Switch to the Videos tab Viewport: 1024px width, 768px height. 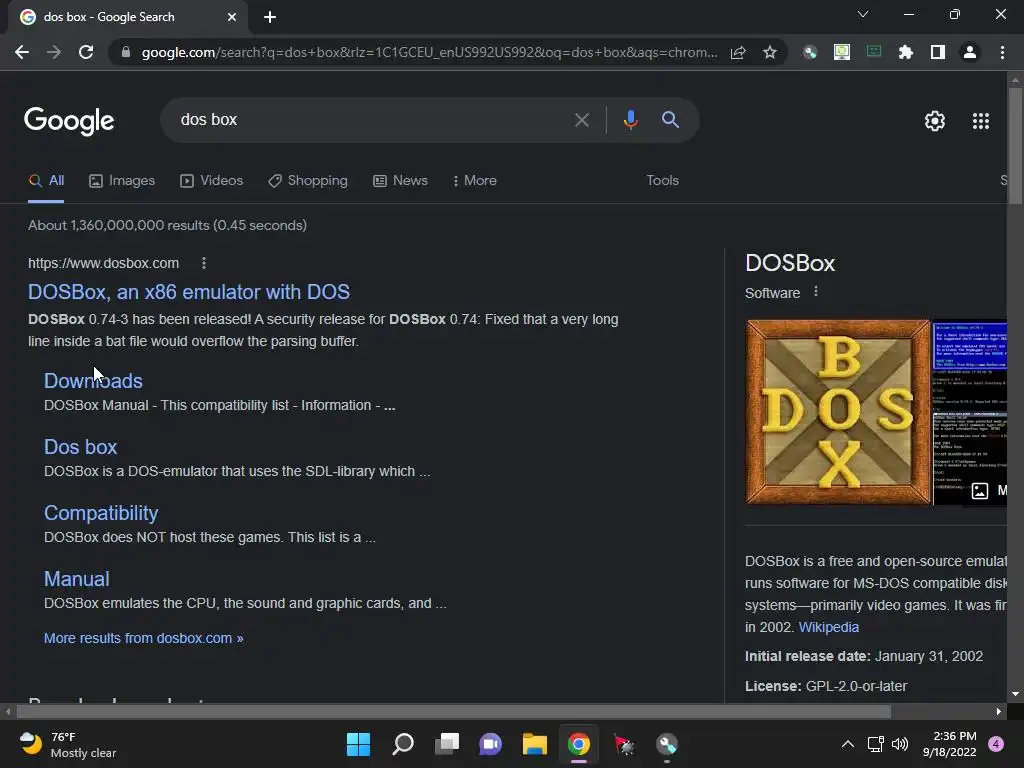pos(212,181)
